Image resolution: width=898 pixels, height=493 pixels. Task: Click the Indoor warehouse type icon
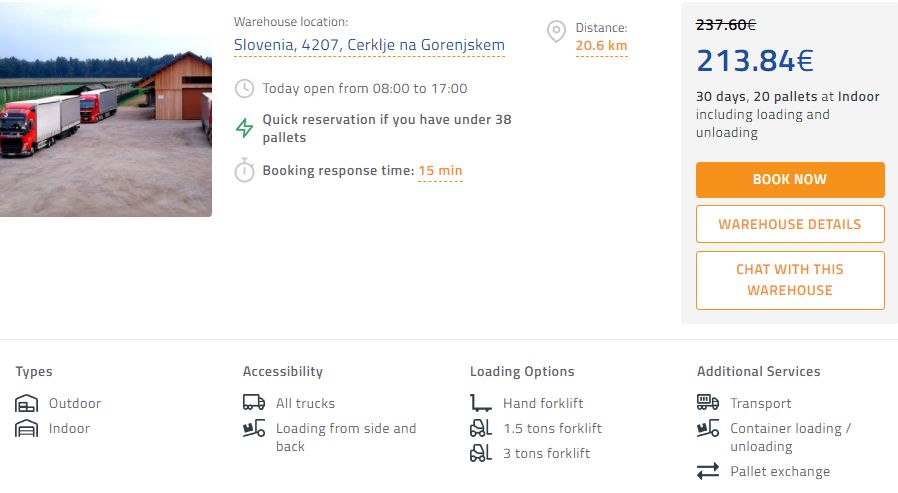click(27, 429)
